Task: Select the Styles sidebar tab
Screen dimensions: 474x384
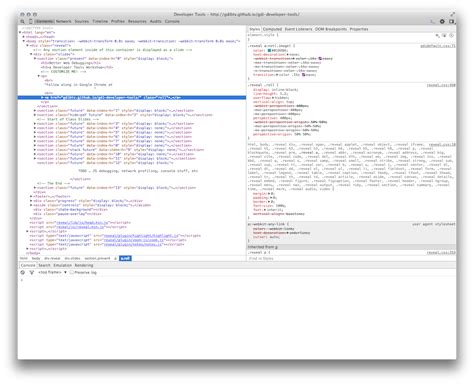Action: [254, 29]
